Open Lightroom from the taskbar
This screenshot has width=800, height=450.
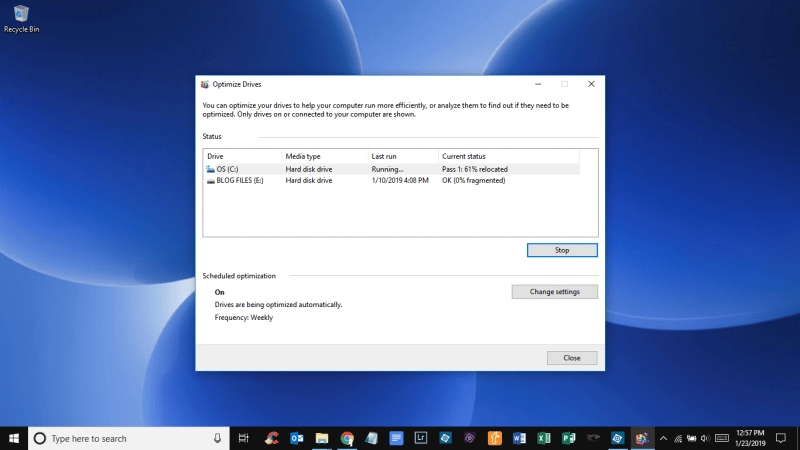coord(421,438)
